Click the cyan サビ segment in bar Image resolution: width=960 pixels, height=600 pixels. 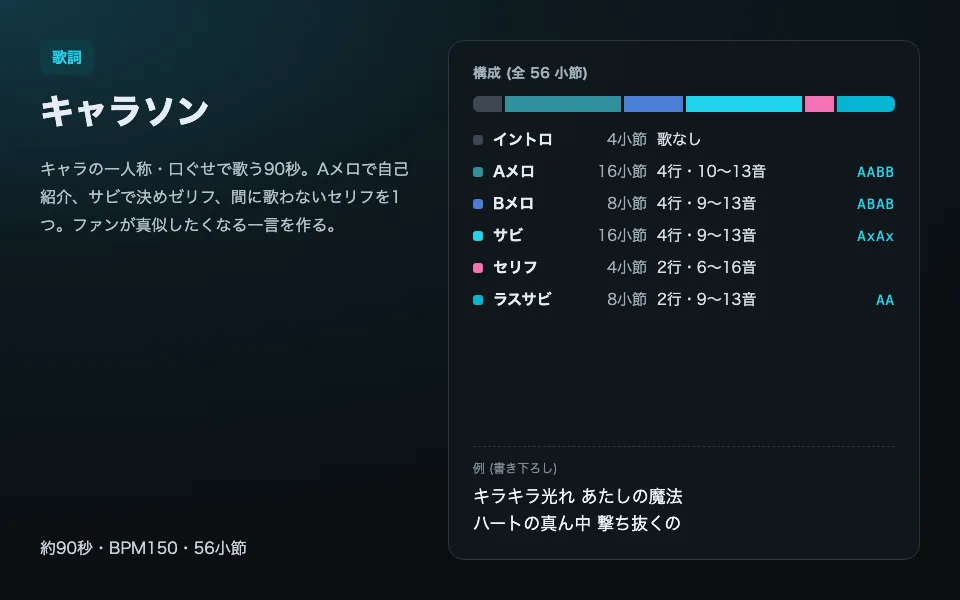click(743, 104)
